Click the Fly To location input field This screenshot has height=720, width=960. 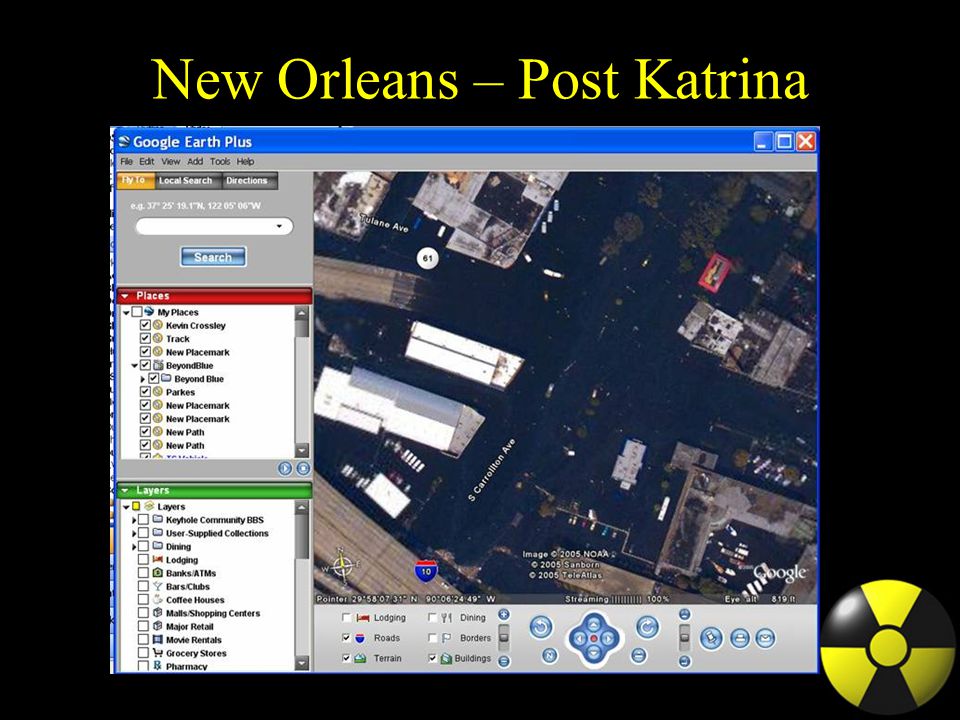coord(214,227)
